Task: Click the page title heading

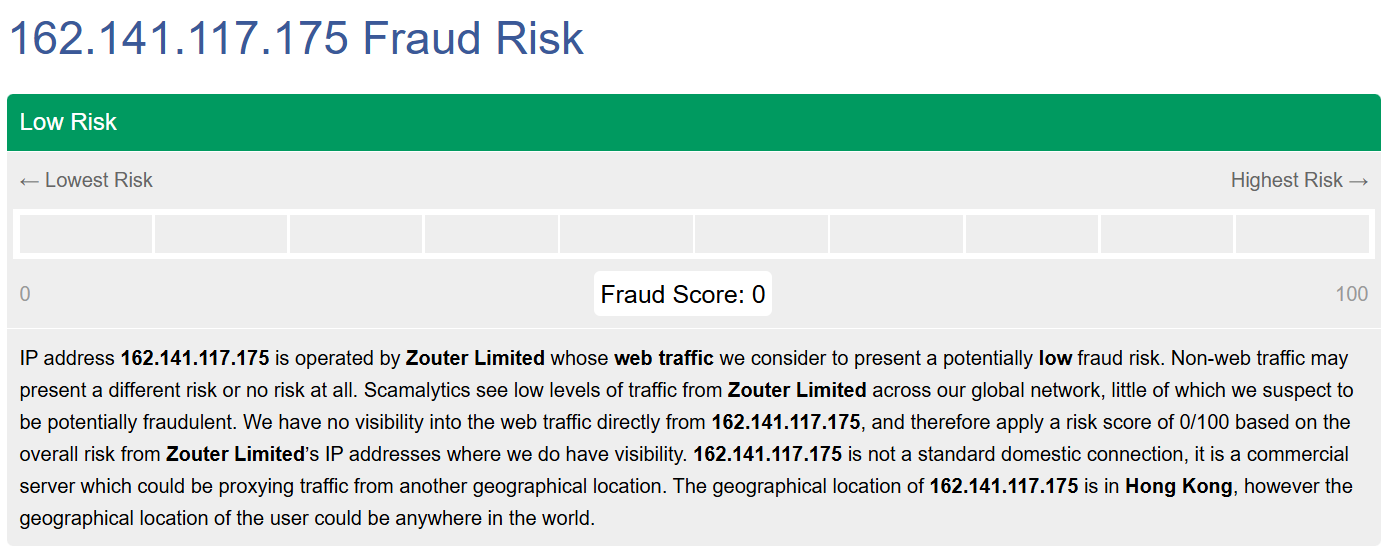Action: click(296, 38)
